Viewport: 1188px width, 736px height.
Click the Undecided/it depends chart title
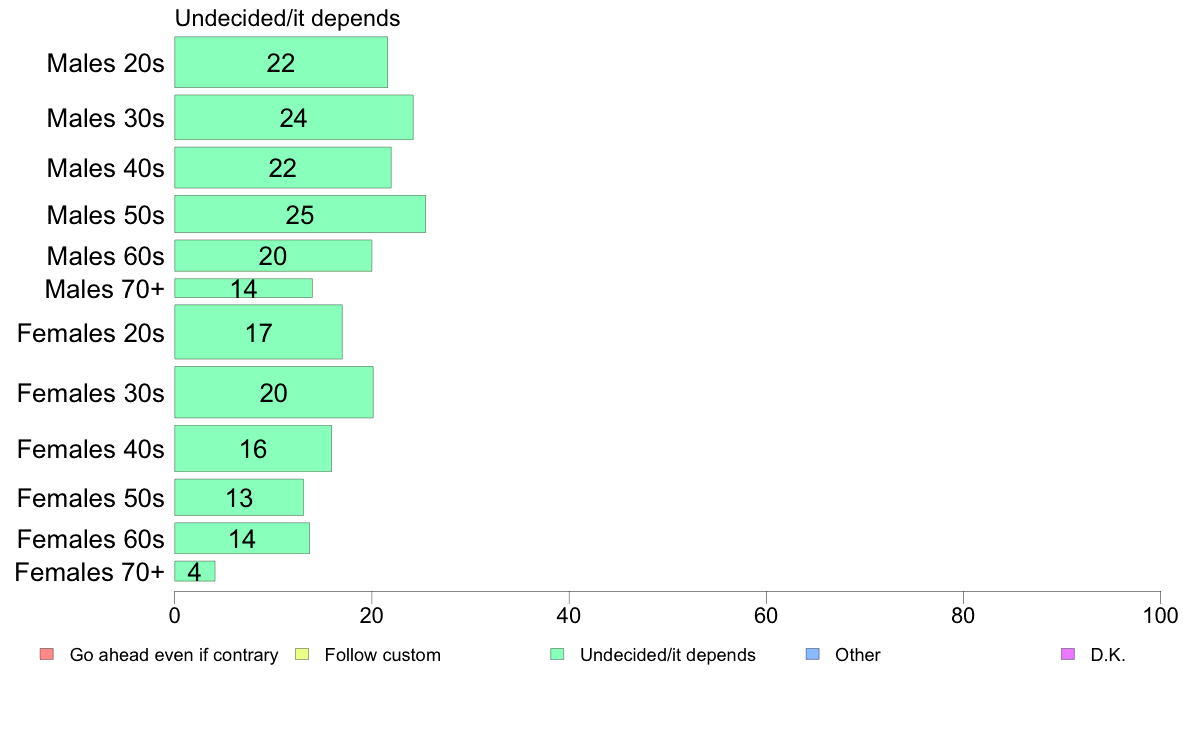coord(287,18)
